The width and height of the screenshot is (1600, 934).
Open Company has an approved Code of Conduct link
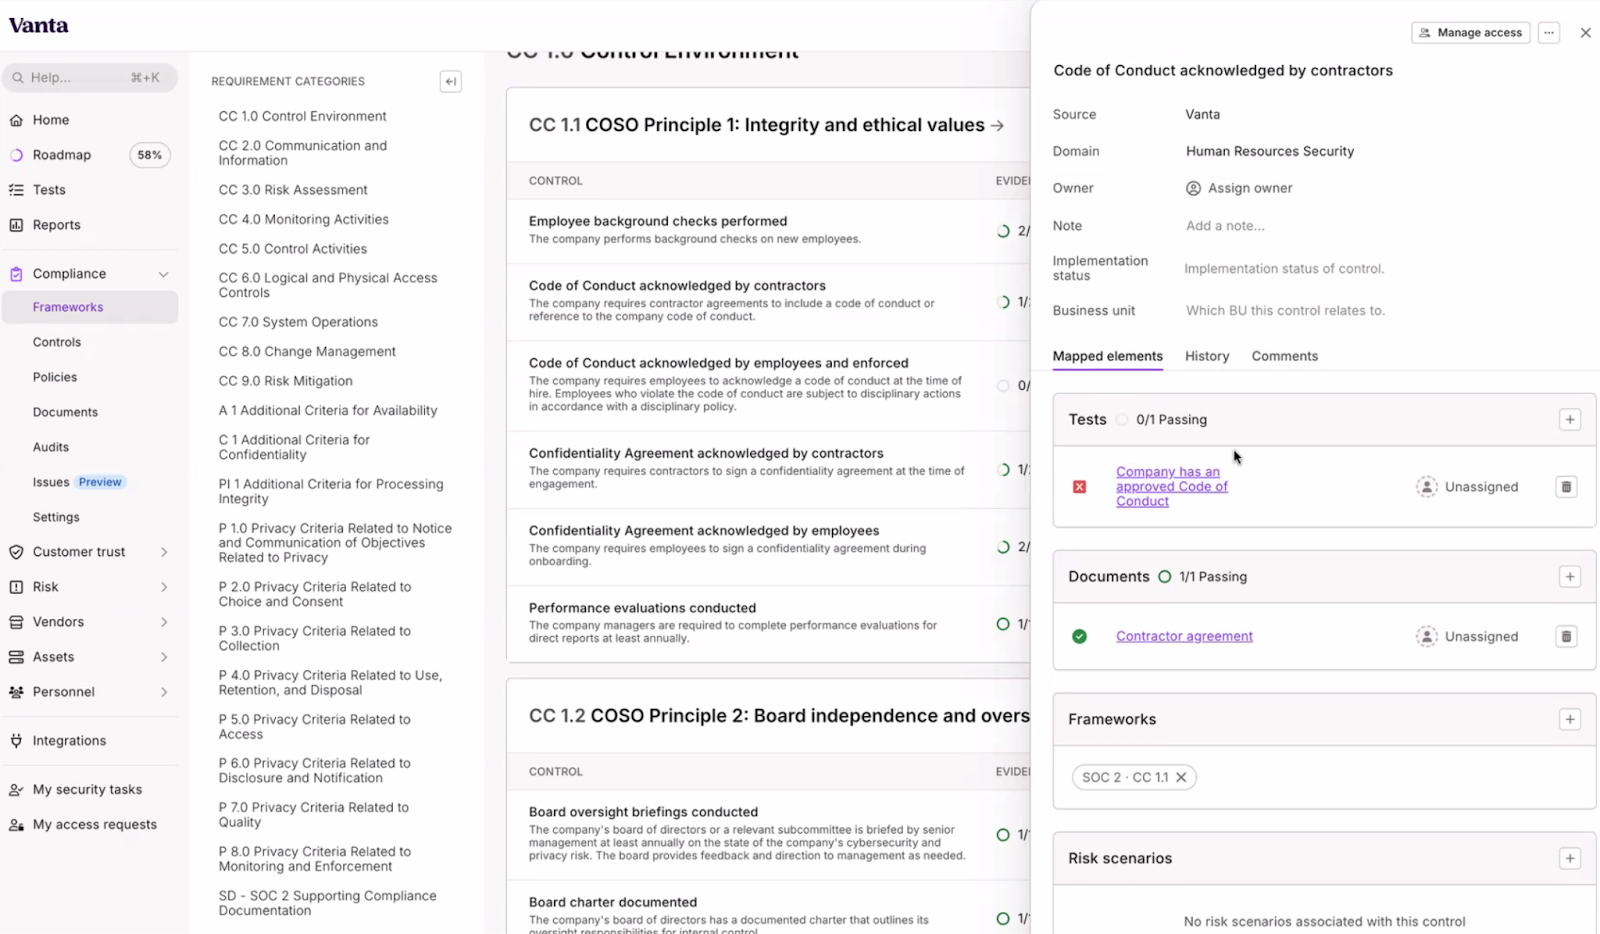pyautogui.click(x=1172, y=487)
